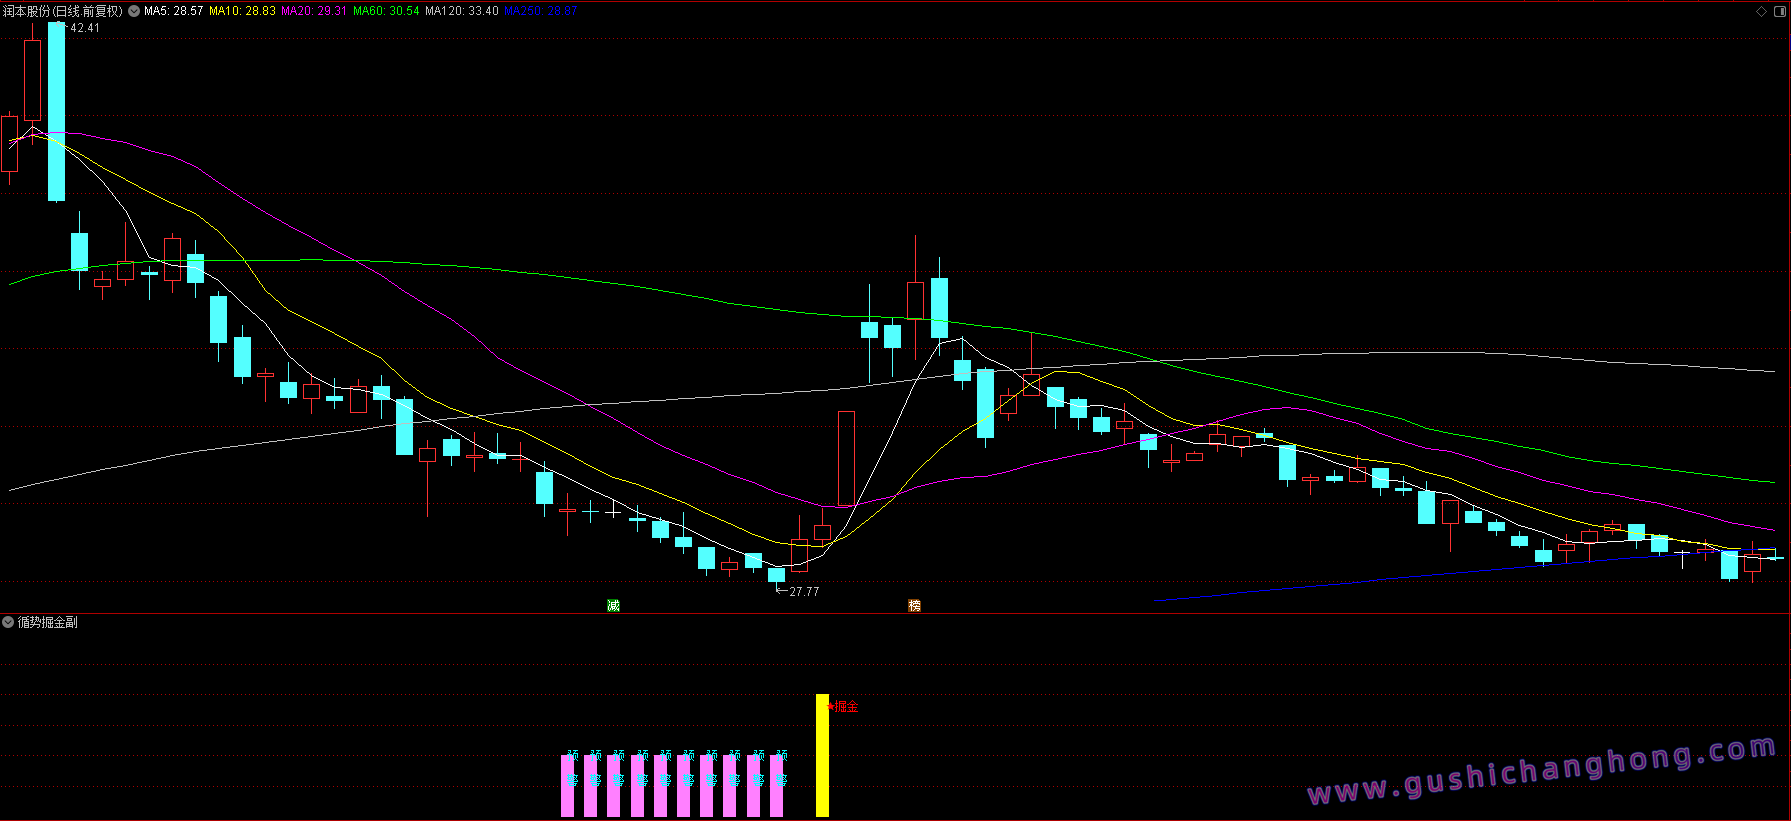This screenshot has height=821, width=1791.
Task: Click the MA10 yellow indicator label
Action: pyautogui.click(x=242, y=11)
